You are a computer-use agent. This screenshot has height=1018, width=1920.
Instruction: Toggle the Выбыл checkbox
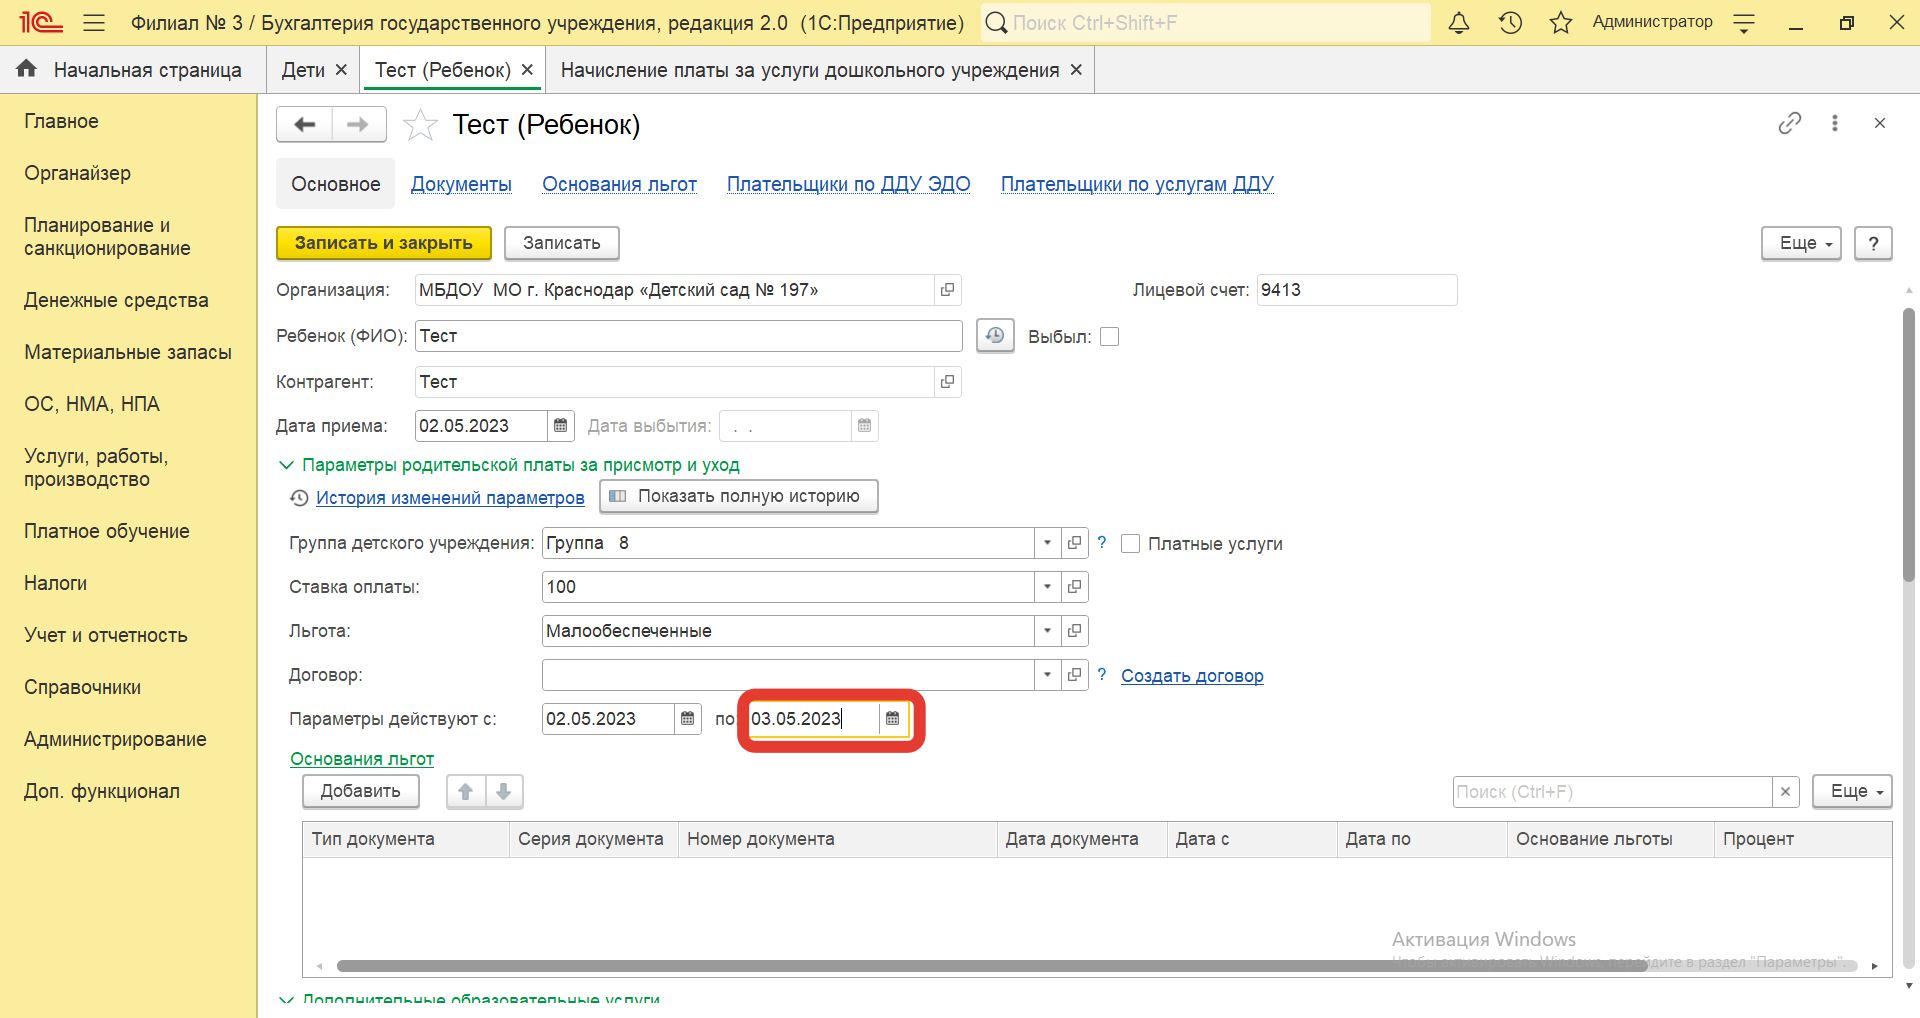(1109, 337)
